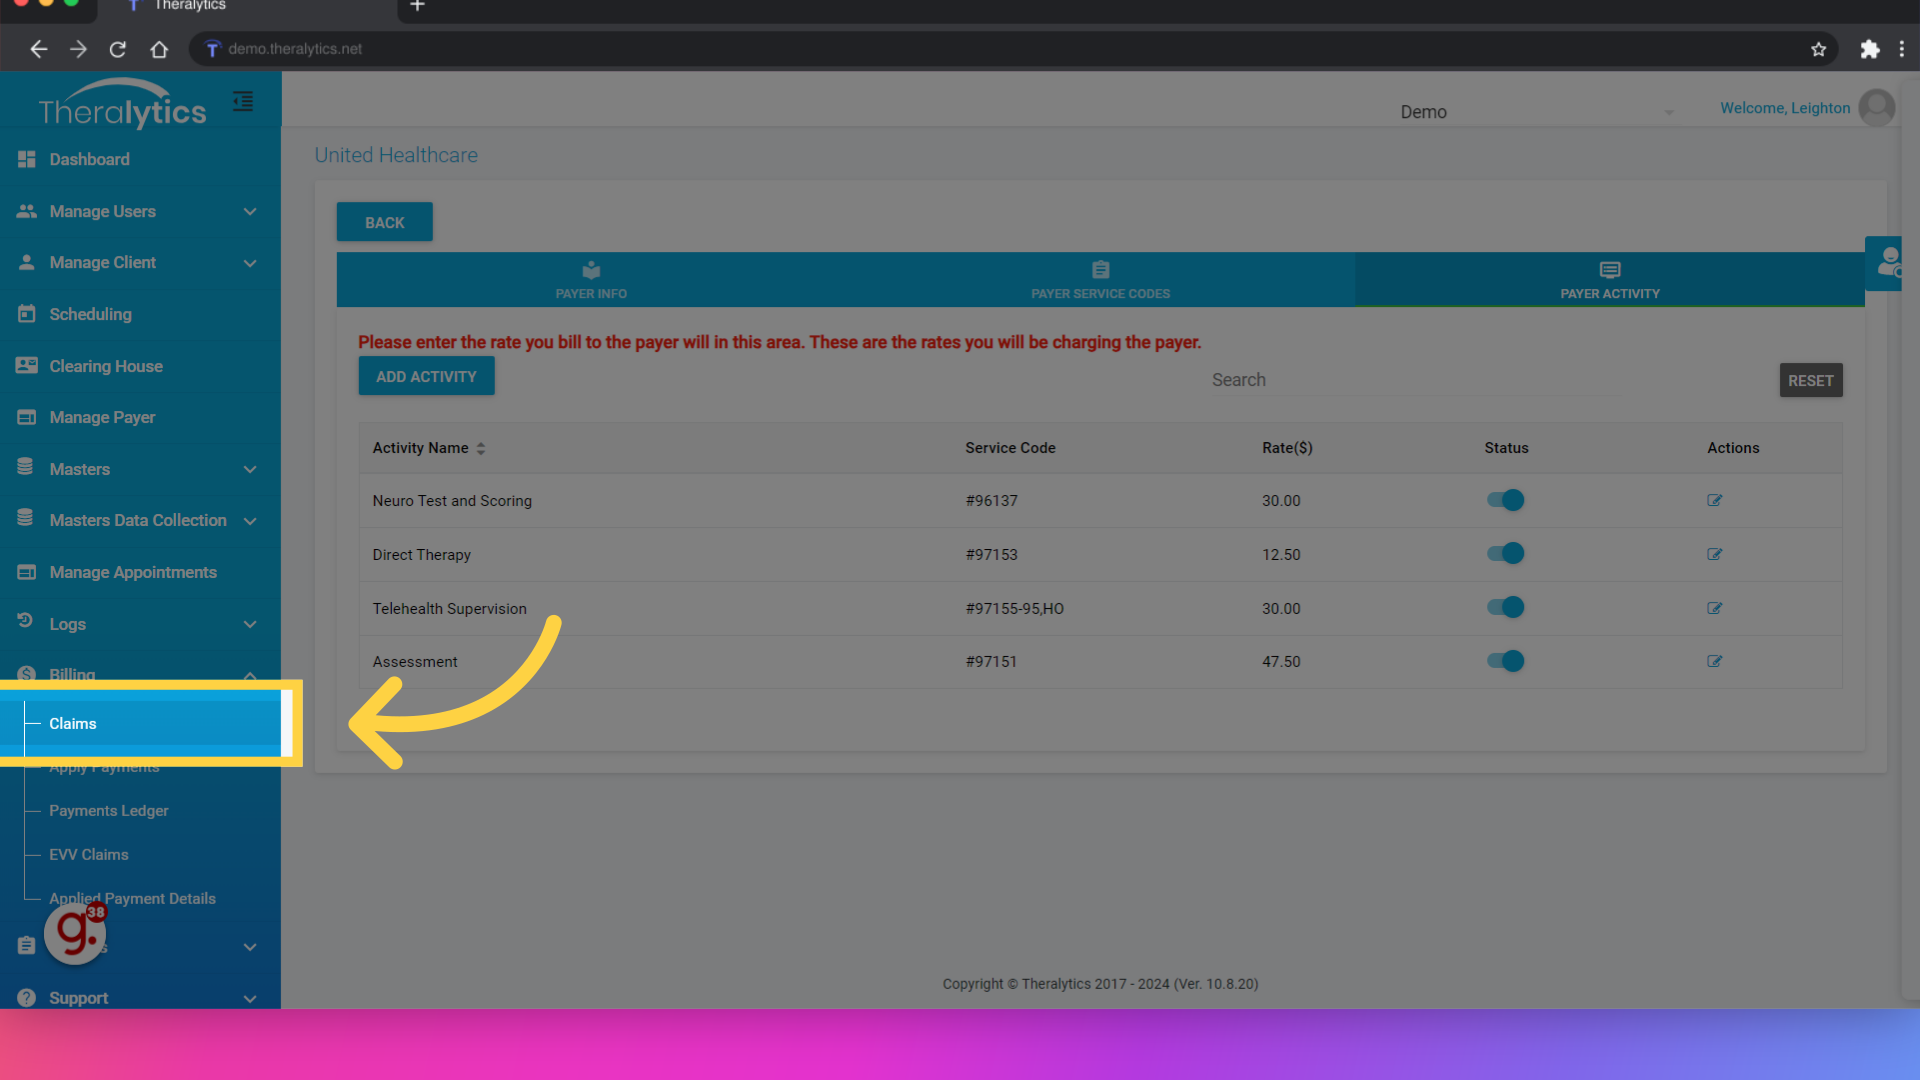The width and height of the screenshot is (1920, 1080).
Task: Collapse the sidebar with the menu toggle icon
Action: click(243, 101)
